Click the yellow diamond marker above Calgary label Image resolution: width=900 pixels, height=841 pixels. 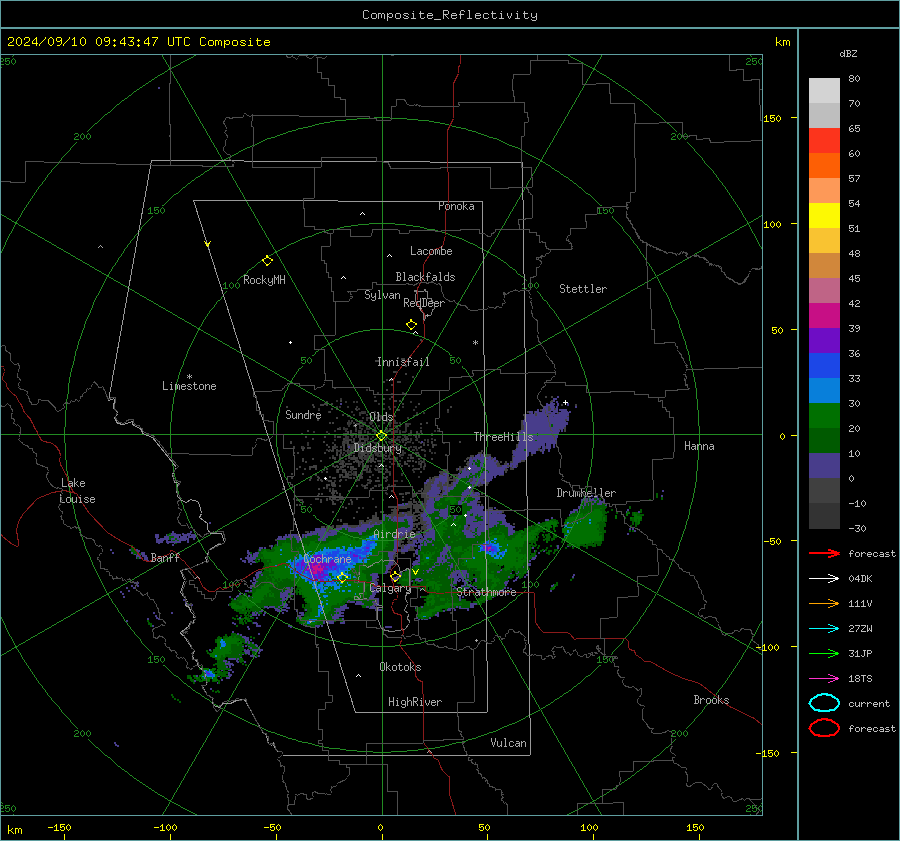[x=395, y=576]
